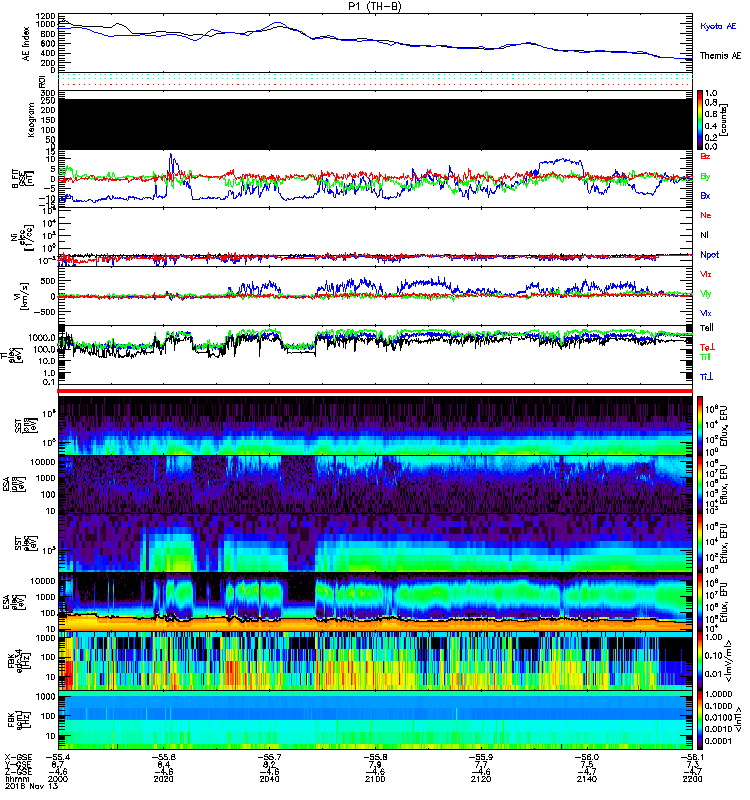750x800 pixels.
Task: Click the <|mV/m|> FBK color bar
Action: click(700, 661)
